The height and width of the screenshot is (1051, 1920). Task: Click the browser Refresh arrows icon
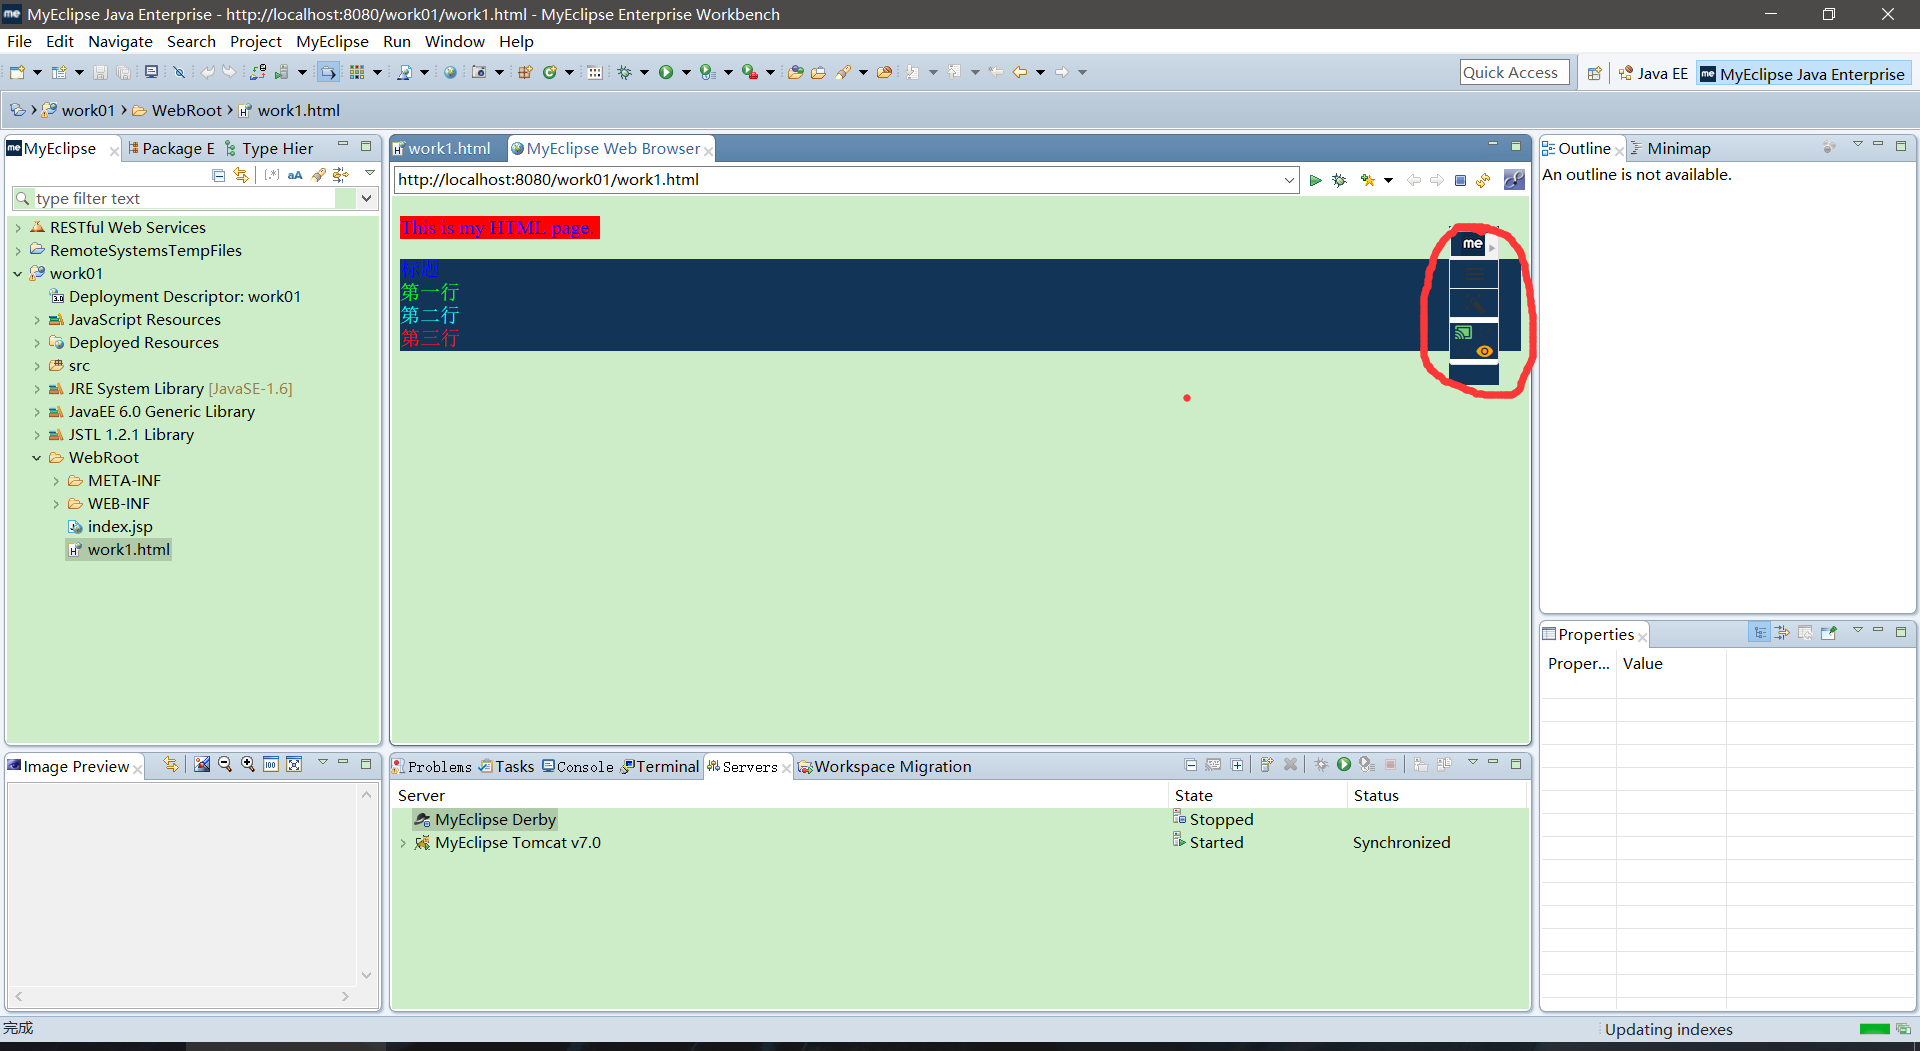(x=1483, y=180)
